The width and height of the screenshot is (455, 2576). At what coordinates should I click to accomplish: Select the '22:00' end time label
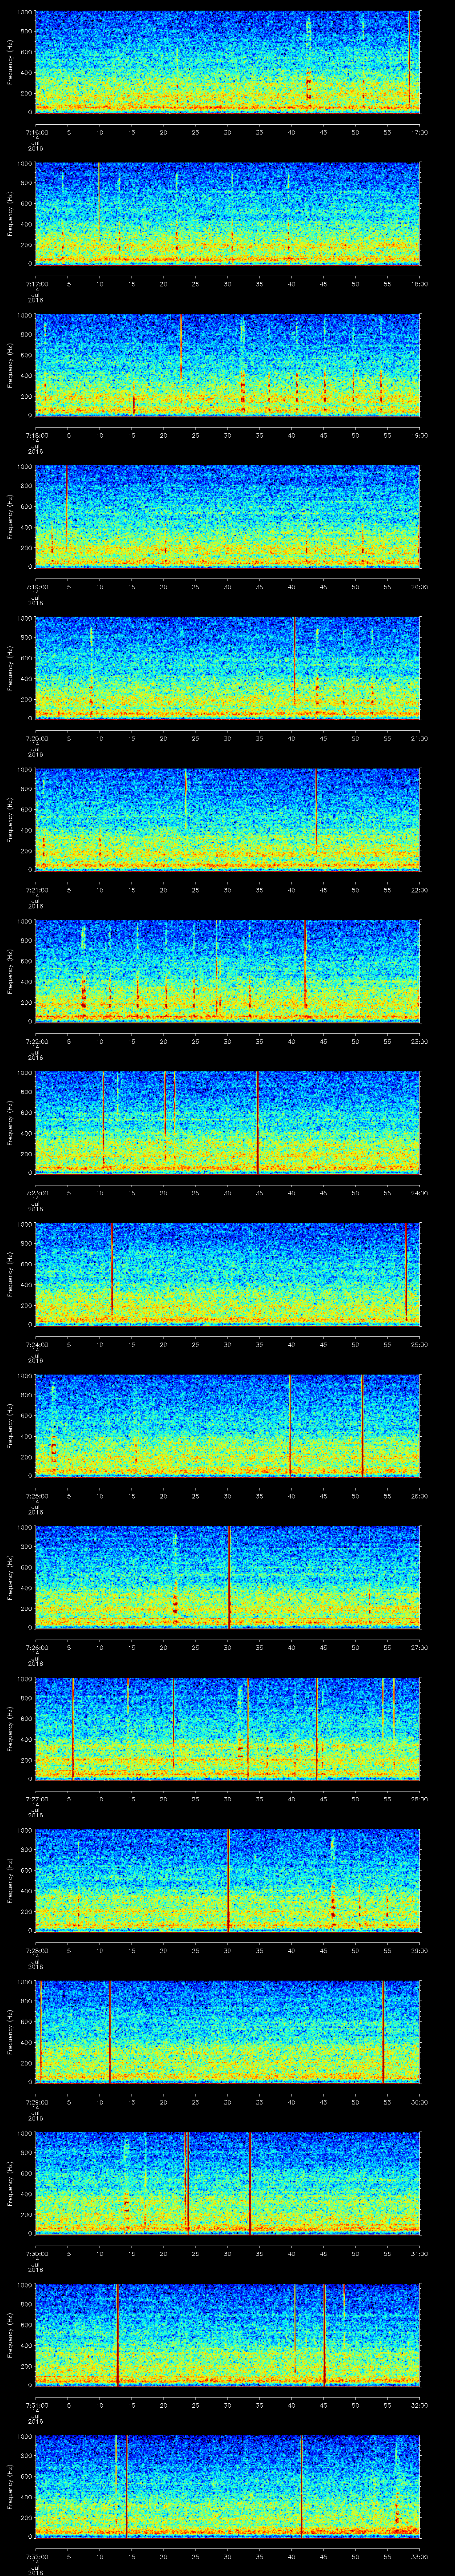pyautogui.click(x=419, y=890)
